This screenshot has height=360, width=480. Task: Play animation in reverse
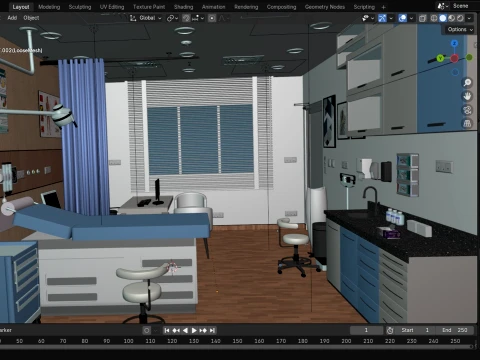(x=185, y=330)
